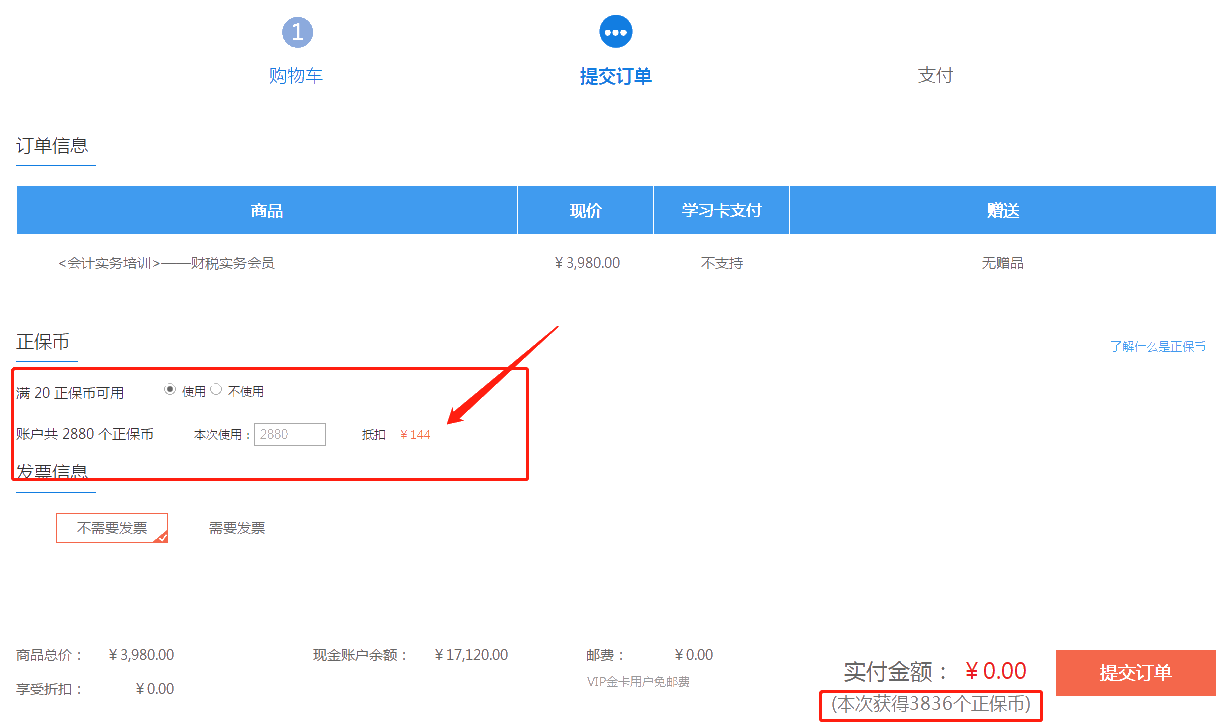
Task: Click the 订单信息 section heading
Action: pyautogui.click(x=52, y=145)
